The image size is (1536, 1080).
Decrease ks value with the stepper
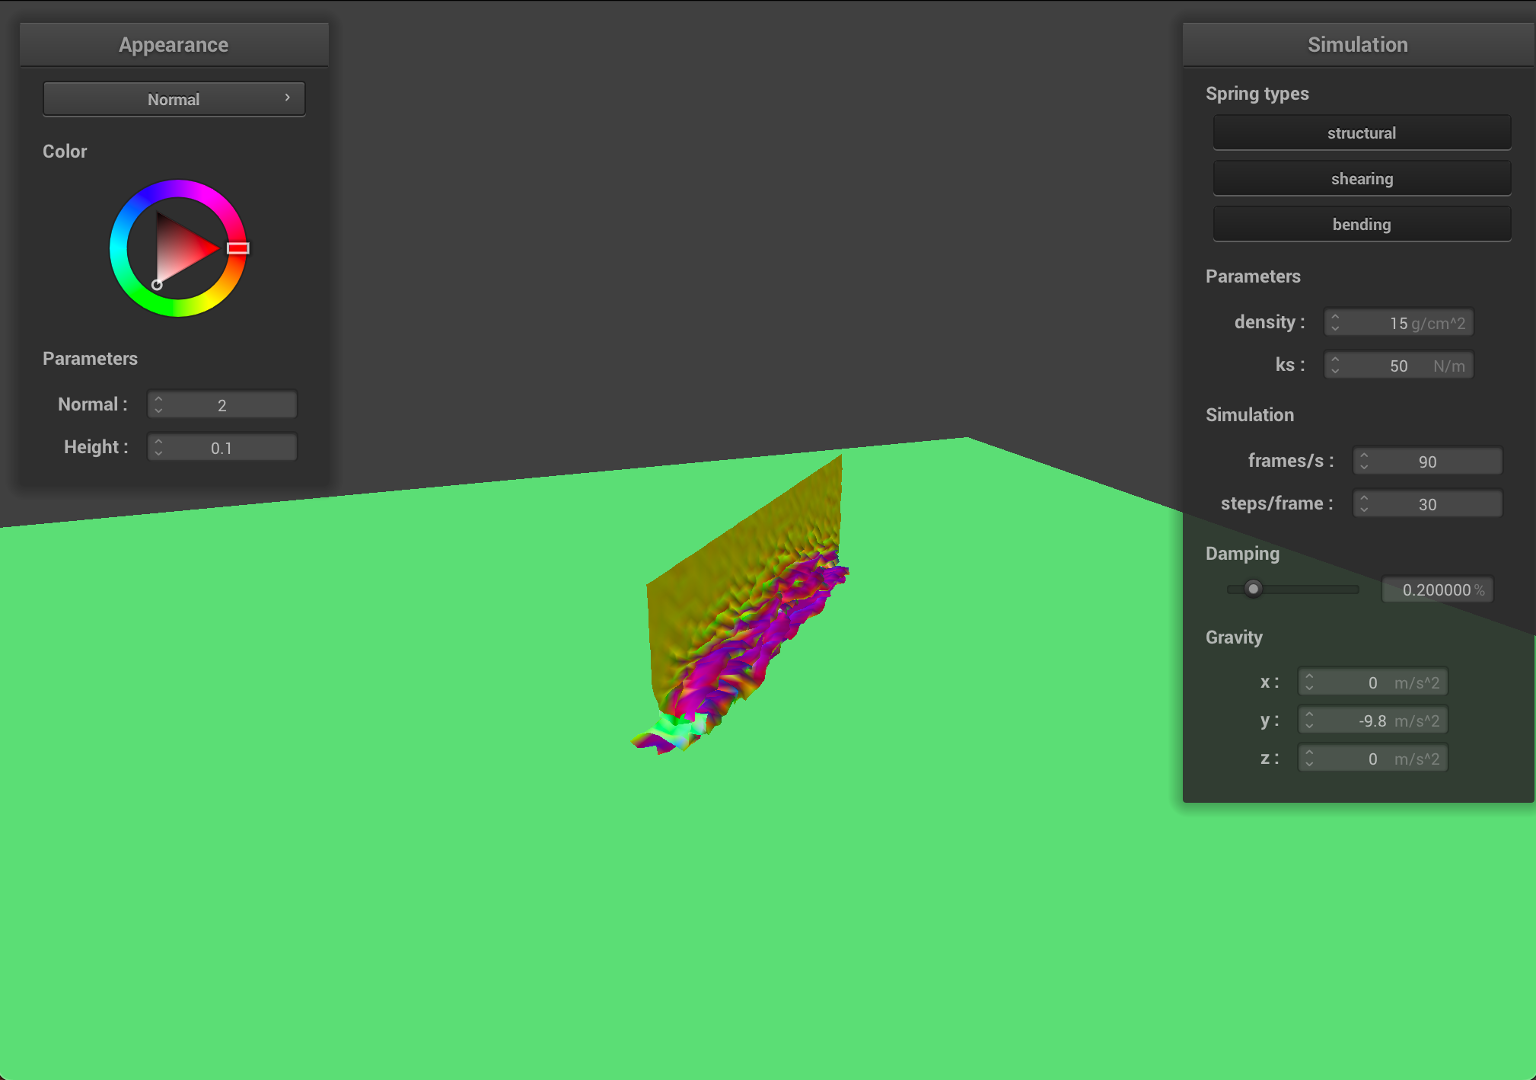point(1335,369)
